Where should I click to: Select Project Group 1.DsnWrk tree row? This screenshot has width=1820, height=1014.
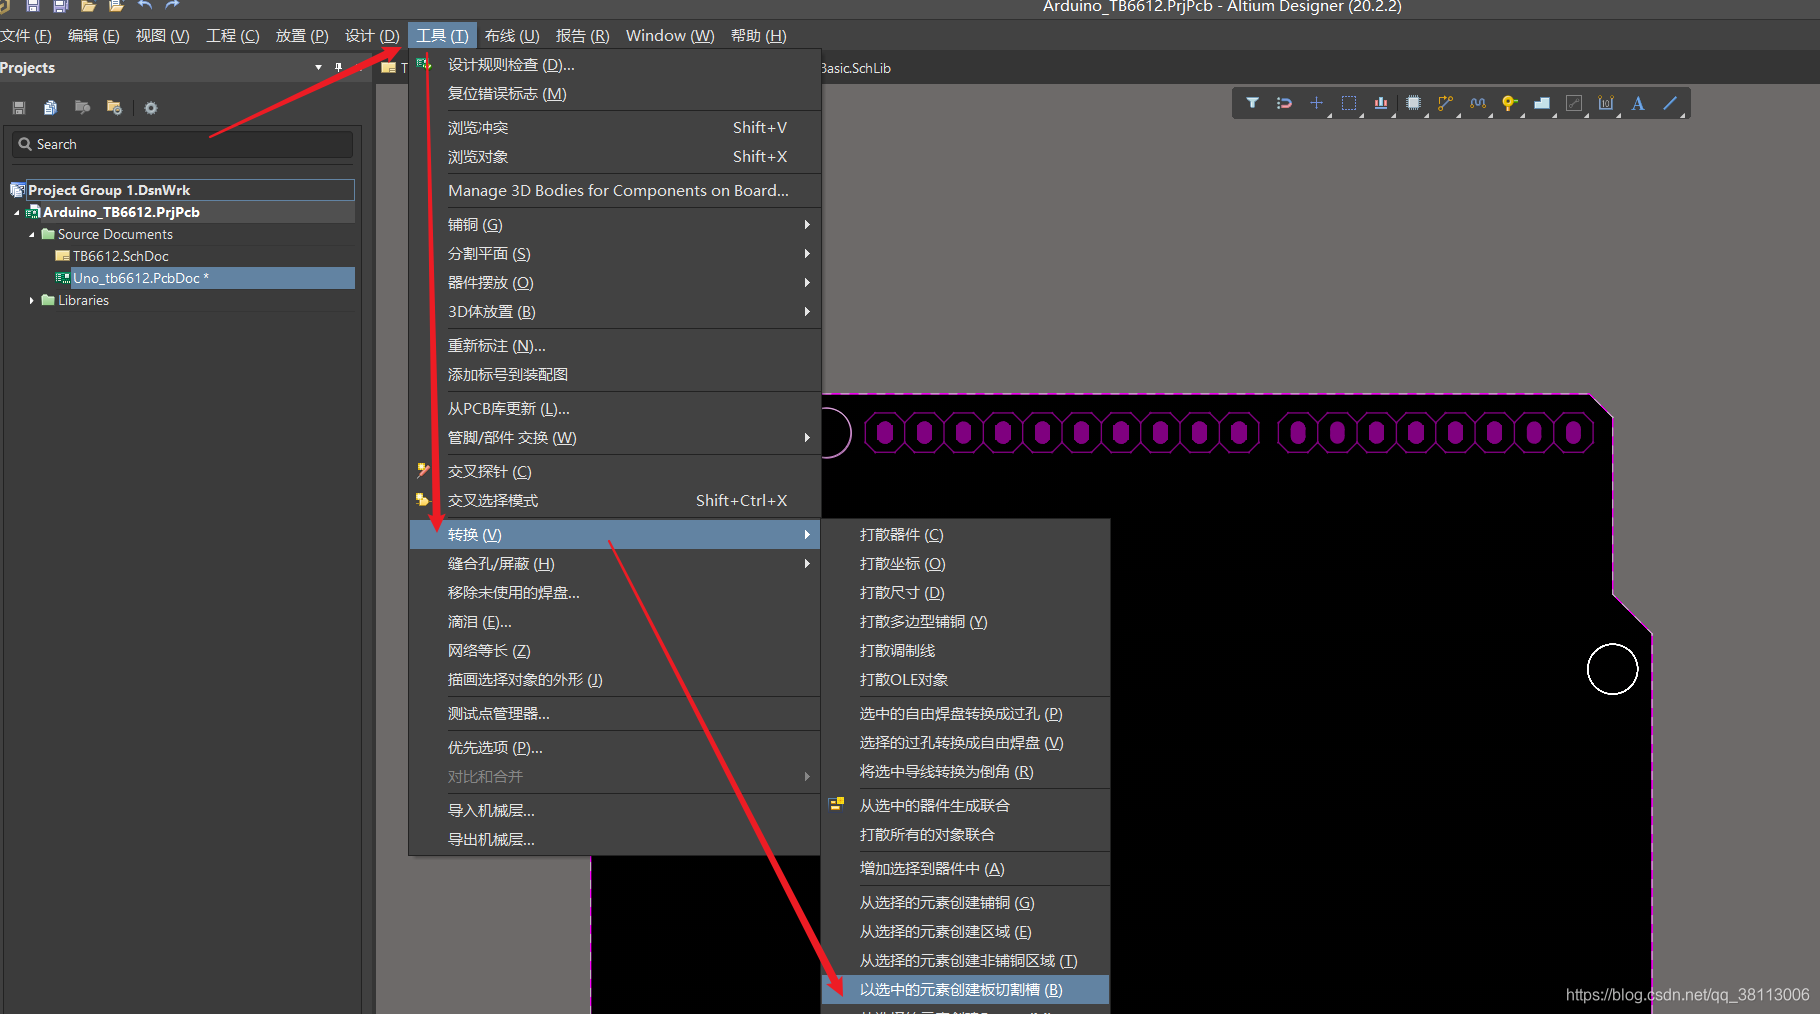coord(182,190)
